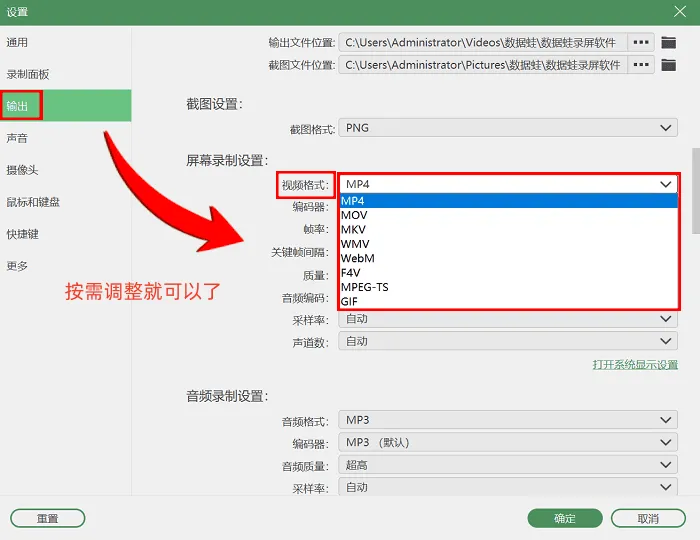Open folder for output file location
Viewport: 700px width, 540px height.
(668, 43)
